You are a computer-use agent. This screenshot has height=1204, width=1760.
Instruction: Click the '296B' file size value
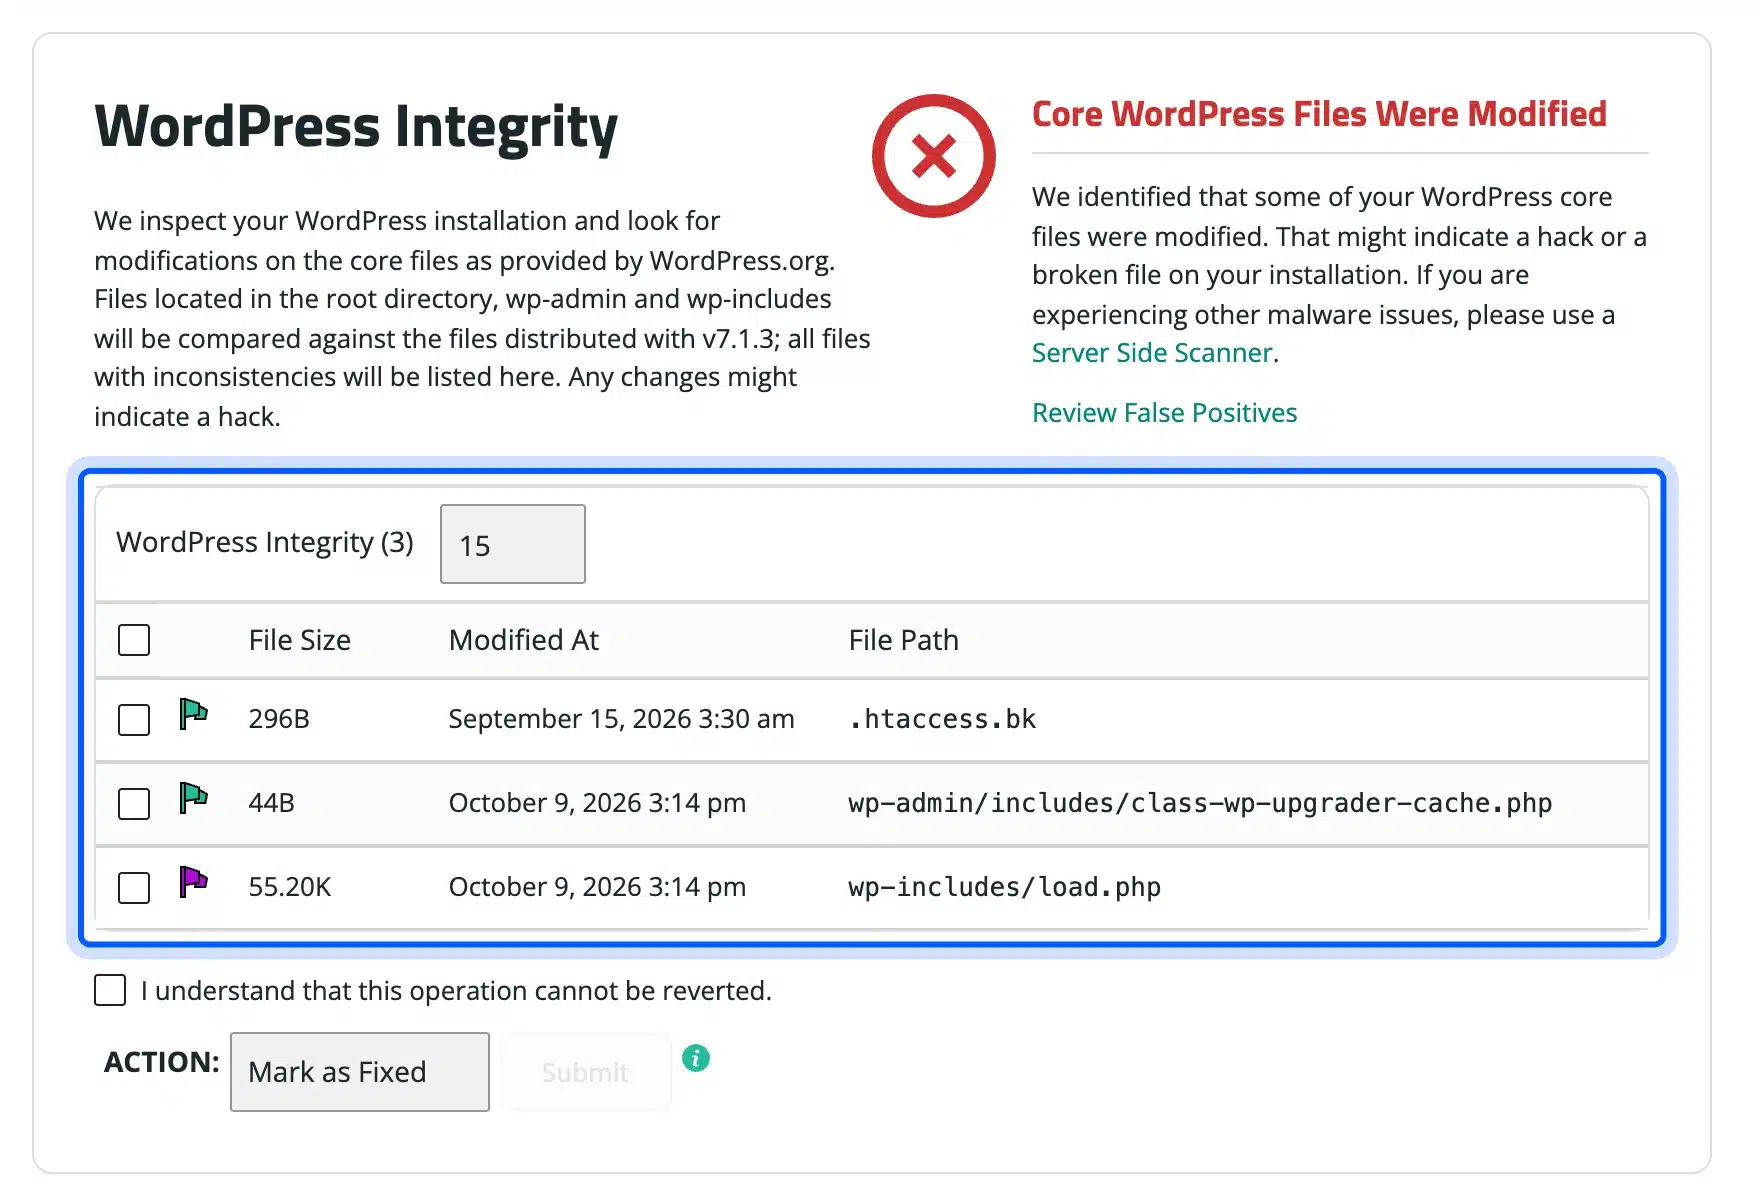[279, 719]
